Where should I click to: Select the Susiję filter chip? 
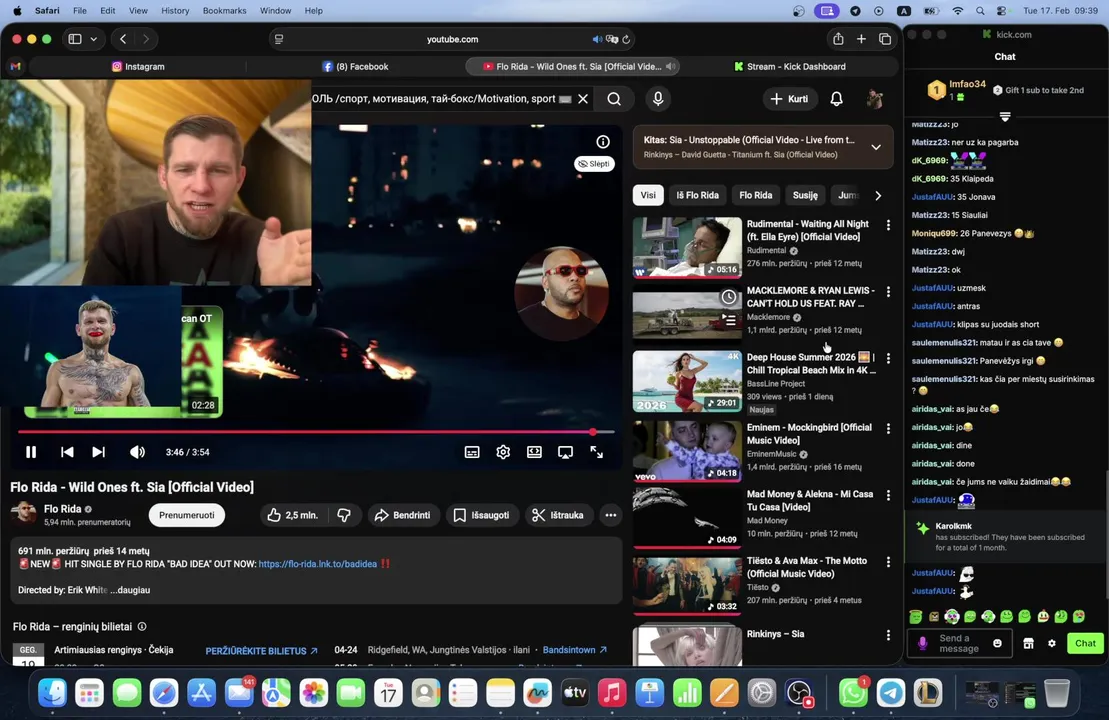(805, 195)
